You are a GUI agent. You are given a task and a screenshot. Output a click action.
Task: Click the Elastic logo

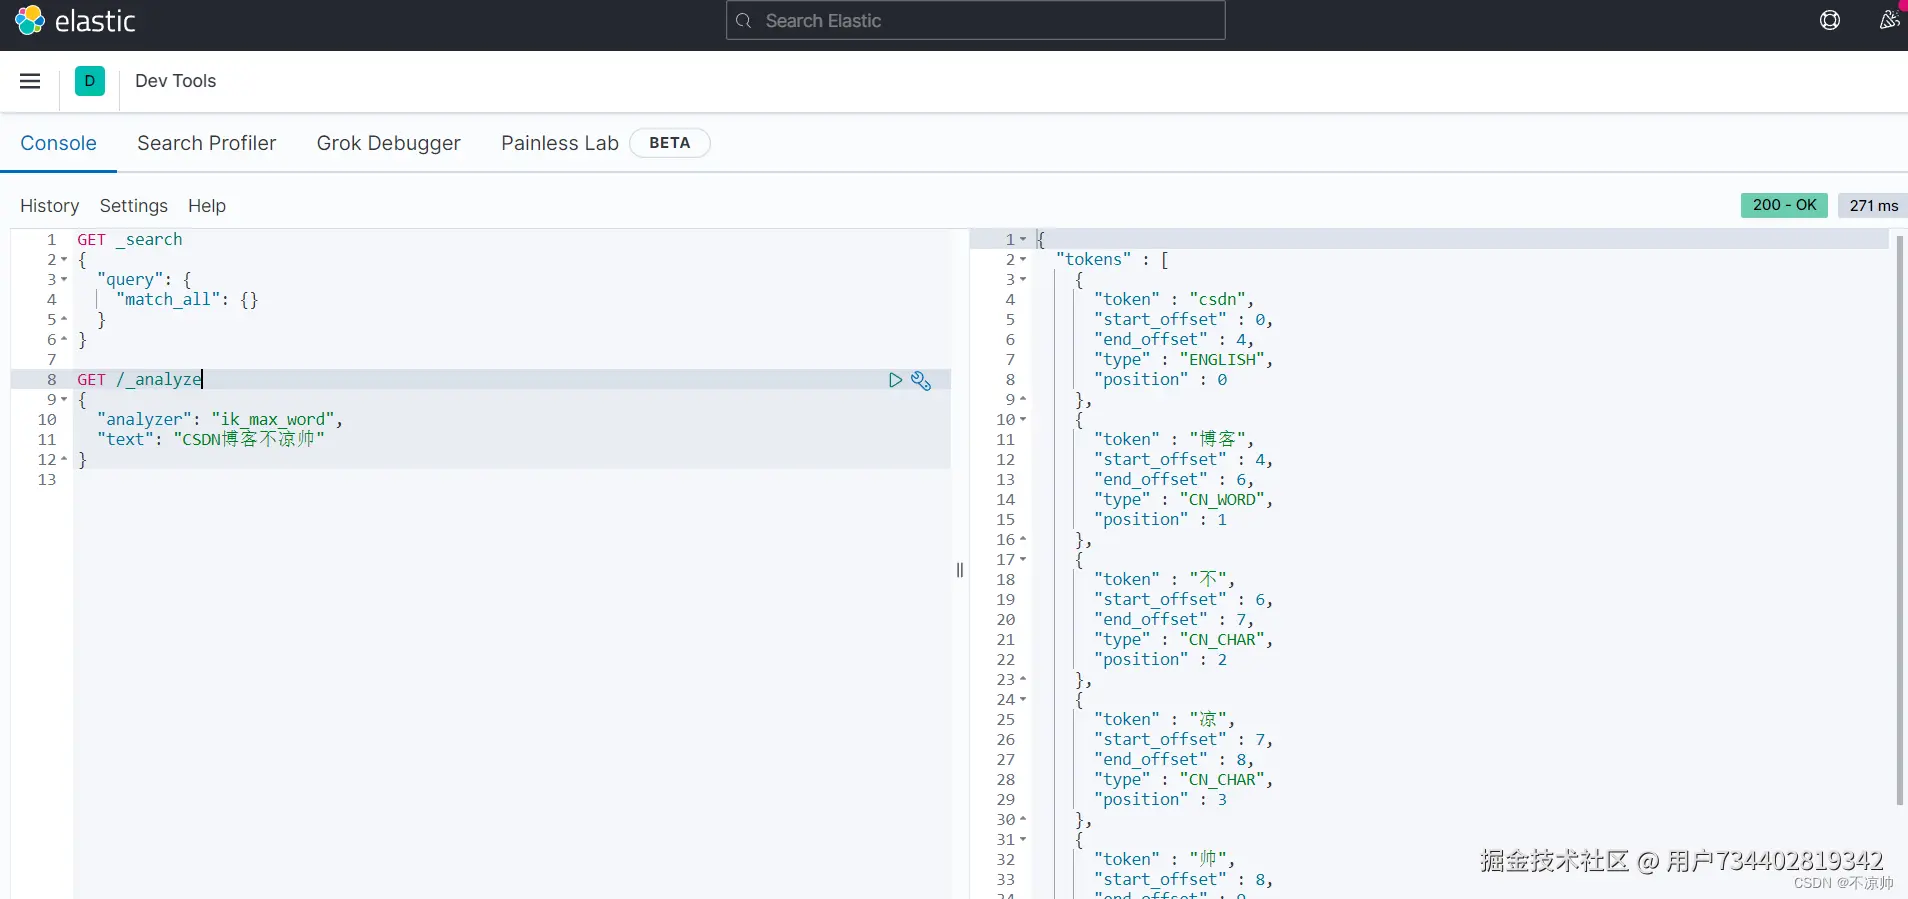point(74,21)
